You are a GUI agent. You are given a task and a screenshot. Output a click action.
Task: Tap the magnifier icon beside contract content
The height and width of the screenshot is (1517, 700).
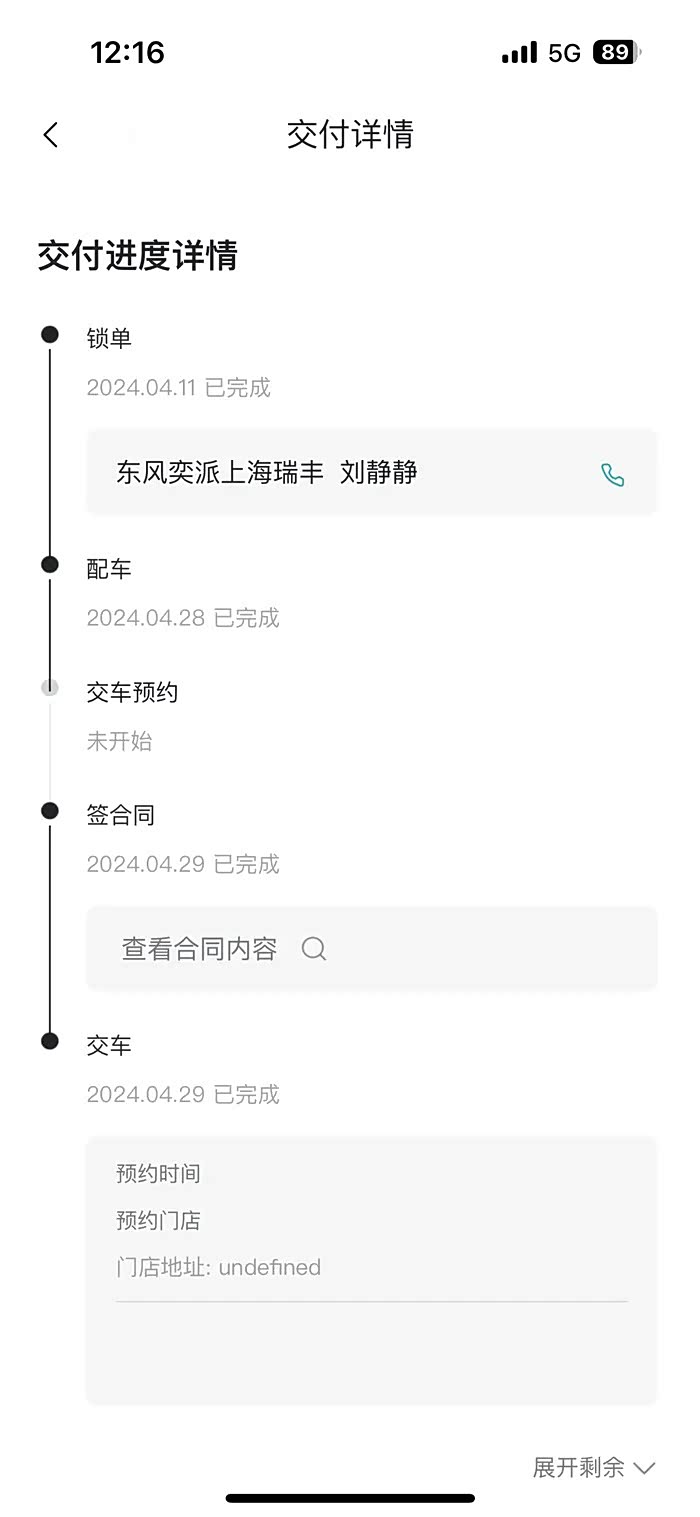(314, 949)
